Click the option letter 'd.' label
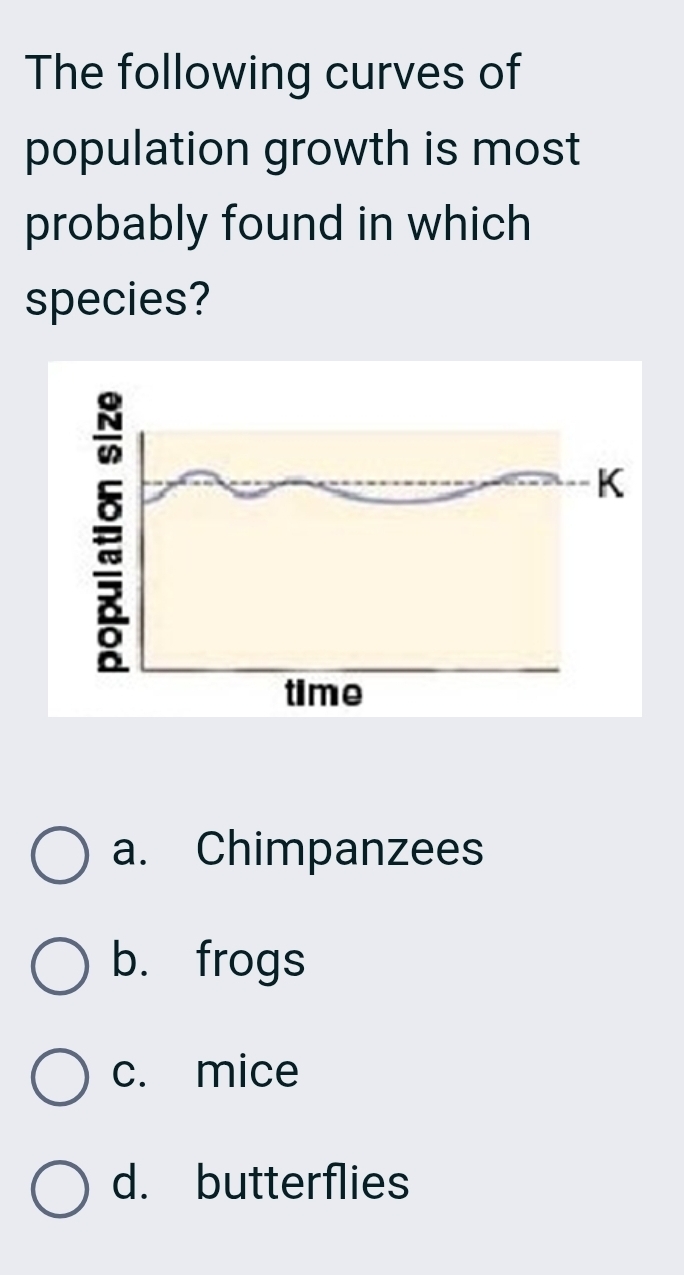 [132, 1185]
